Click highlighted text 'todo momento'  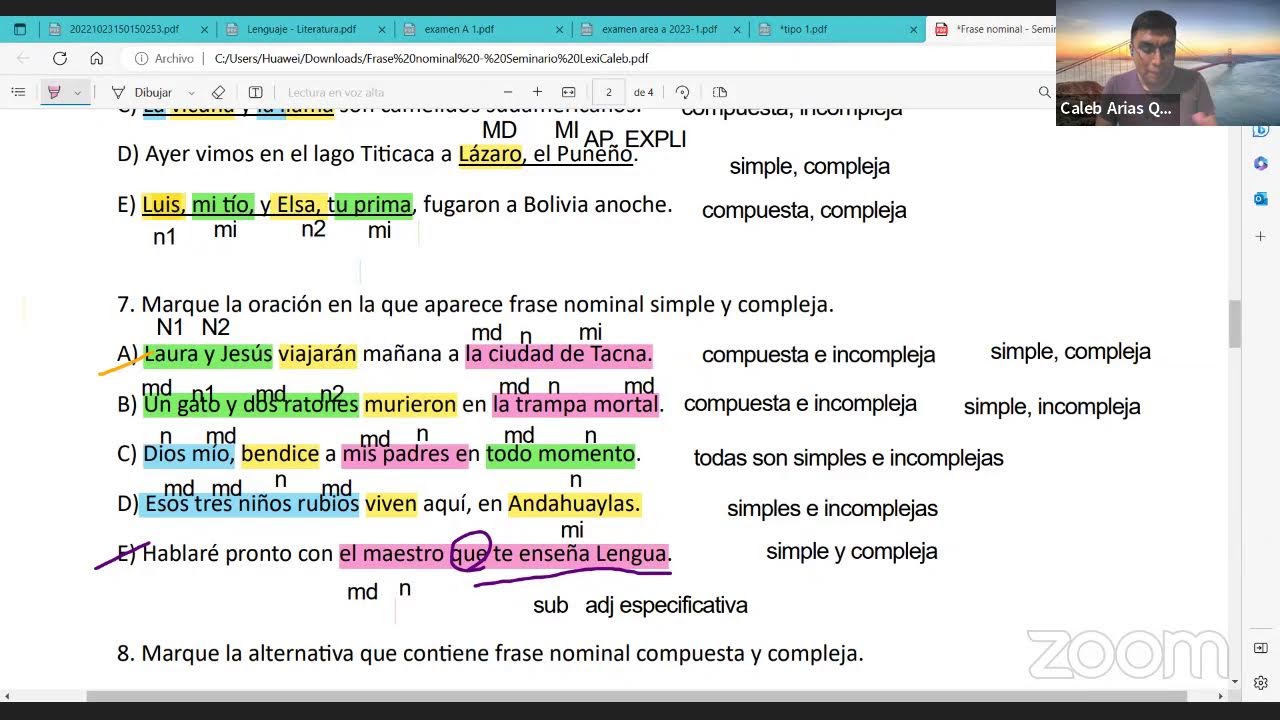point(560,454)
